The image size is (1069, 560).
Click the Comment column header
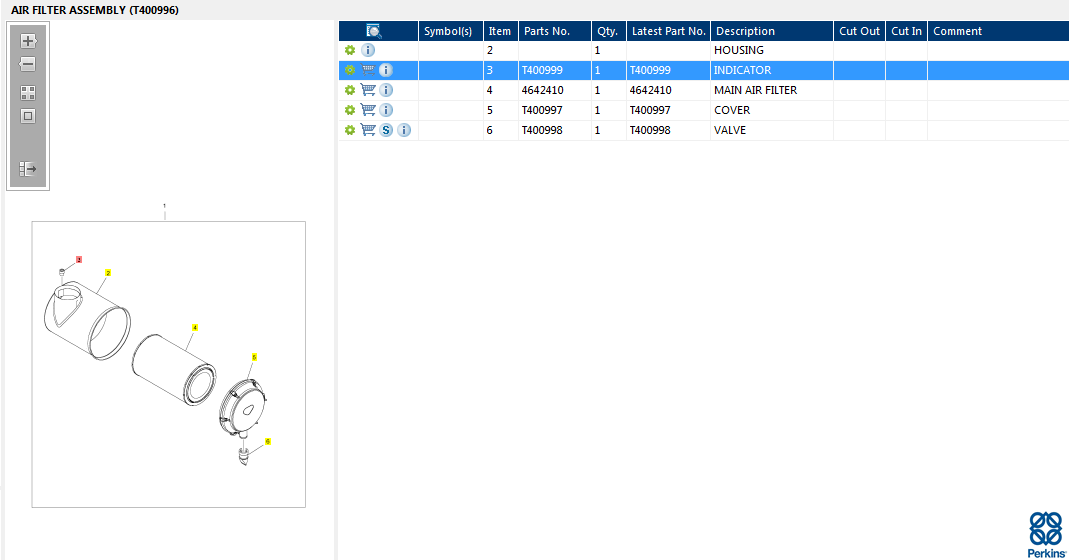coord(998,31)
